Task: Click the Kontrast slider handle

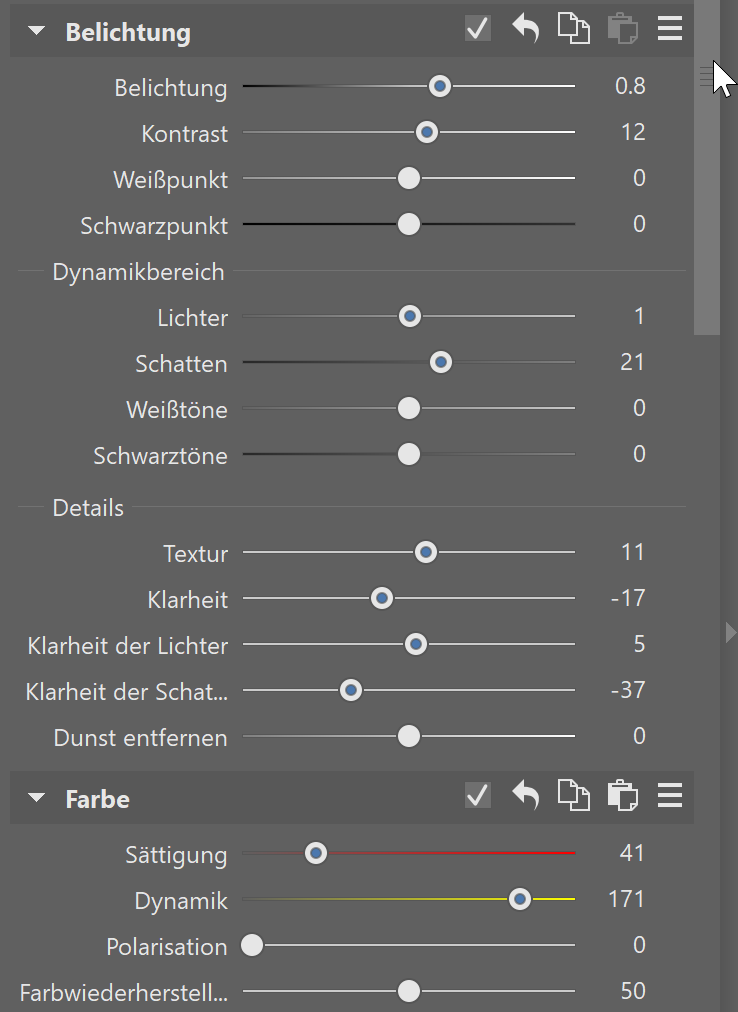Action: click(426, 132)
